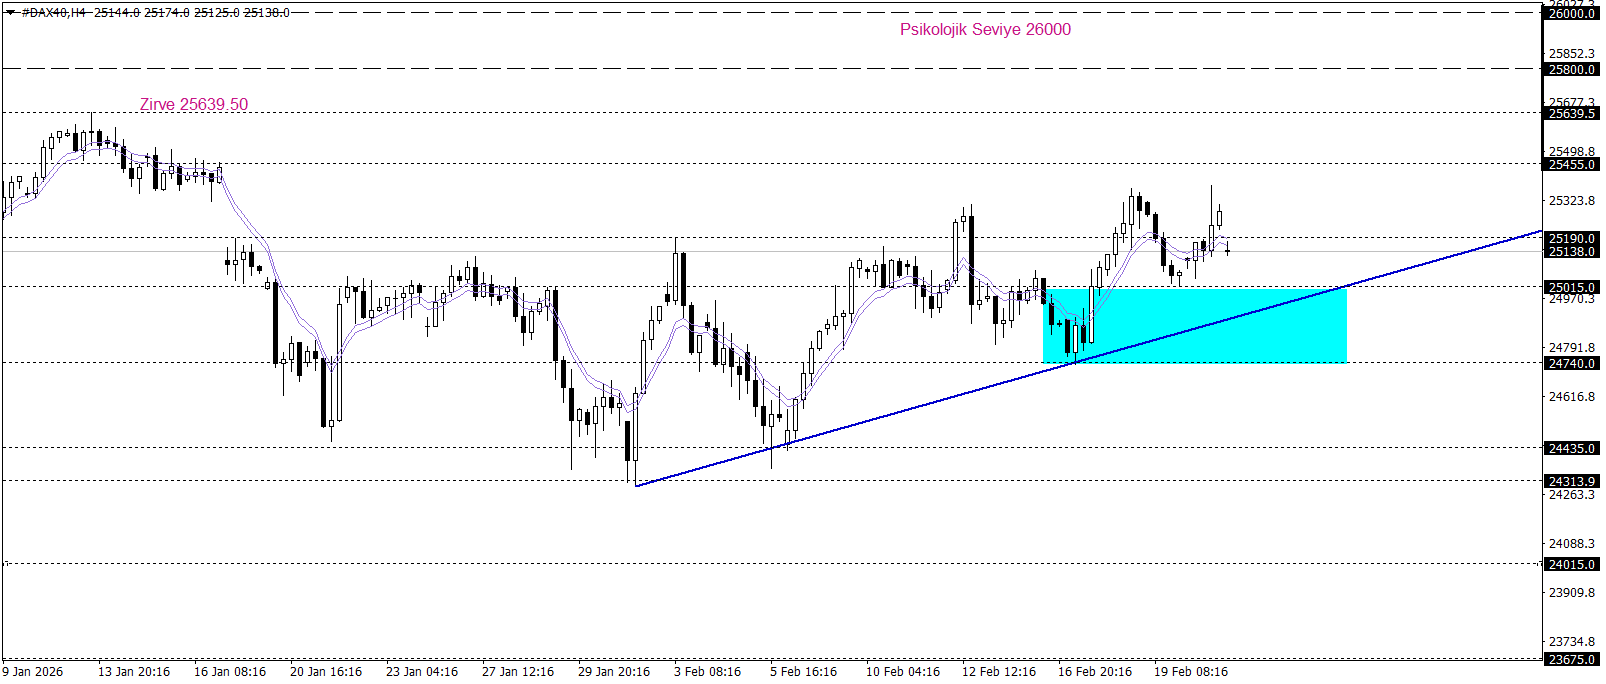
Task: Select the 25455.0 price level tag
Action: coord(1571,165)
